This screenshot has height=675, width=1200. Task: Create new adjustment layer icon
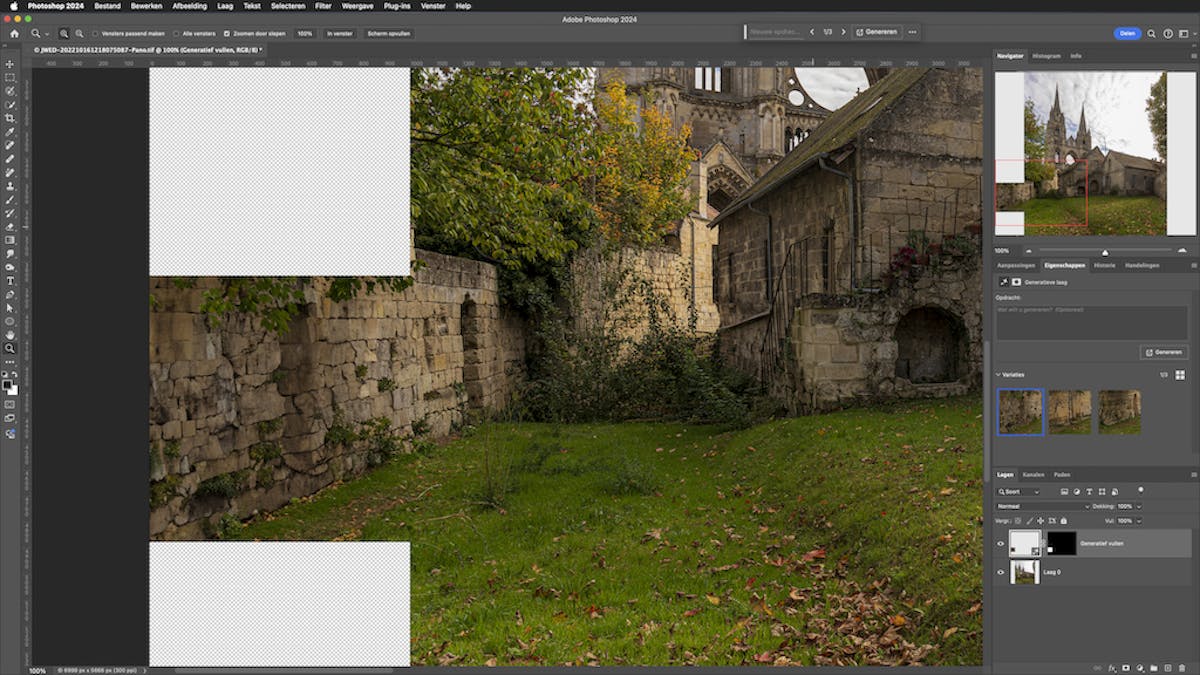pos(1139,667)
